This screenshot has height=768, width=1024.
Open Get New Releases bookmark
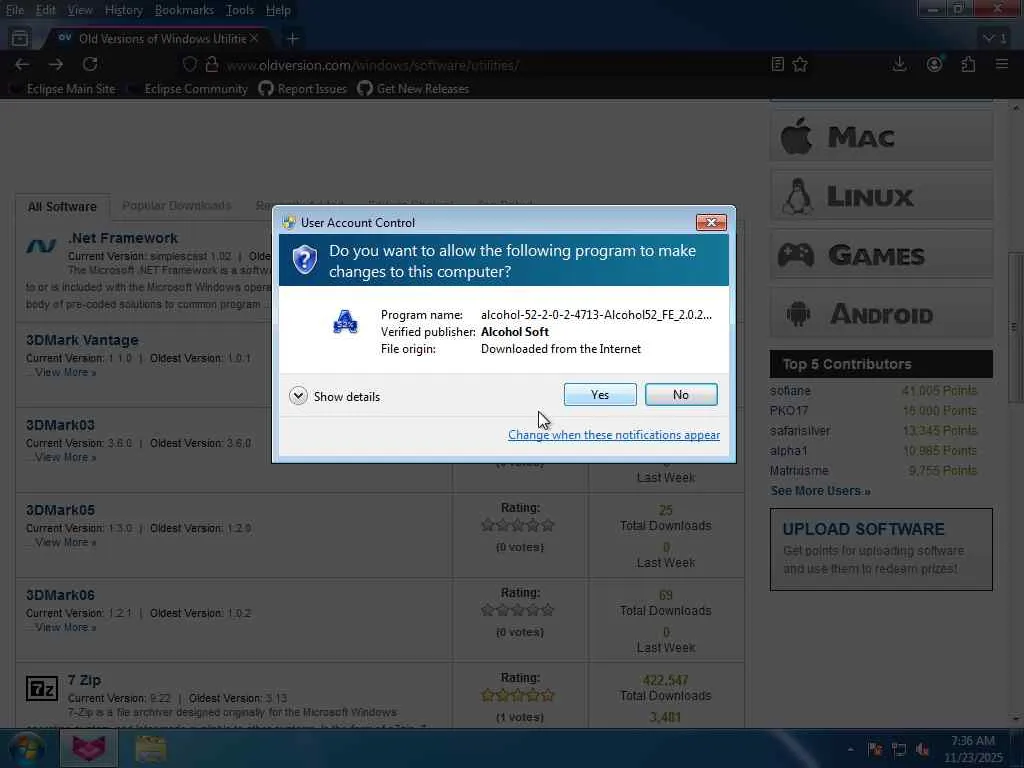[x=413, y=89]
